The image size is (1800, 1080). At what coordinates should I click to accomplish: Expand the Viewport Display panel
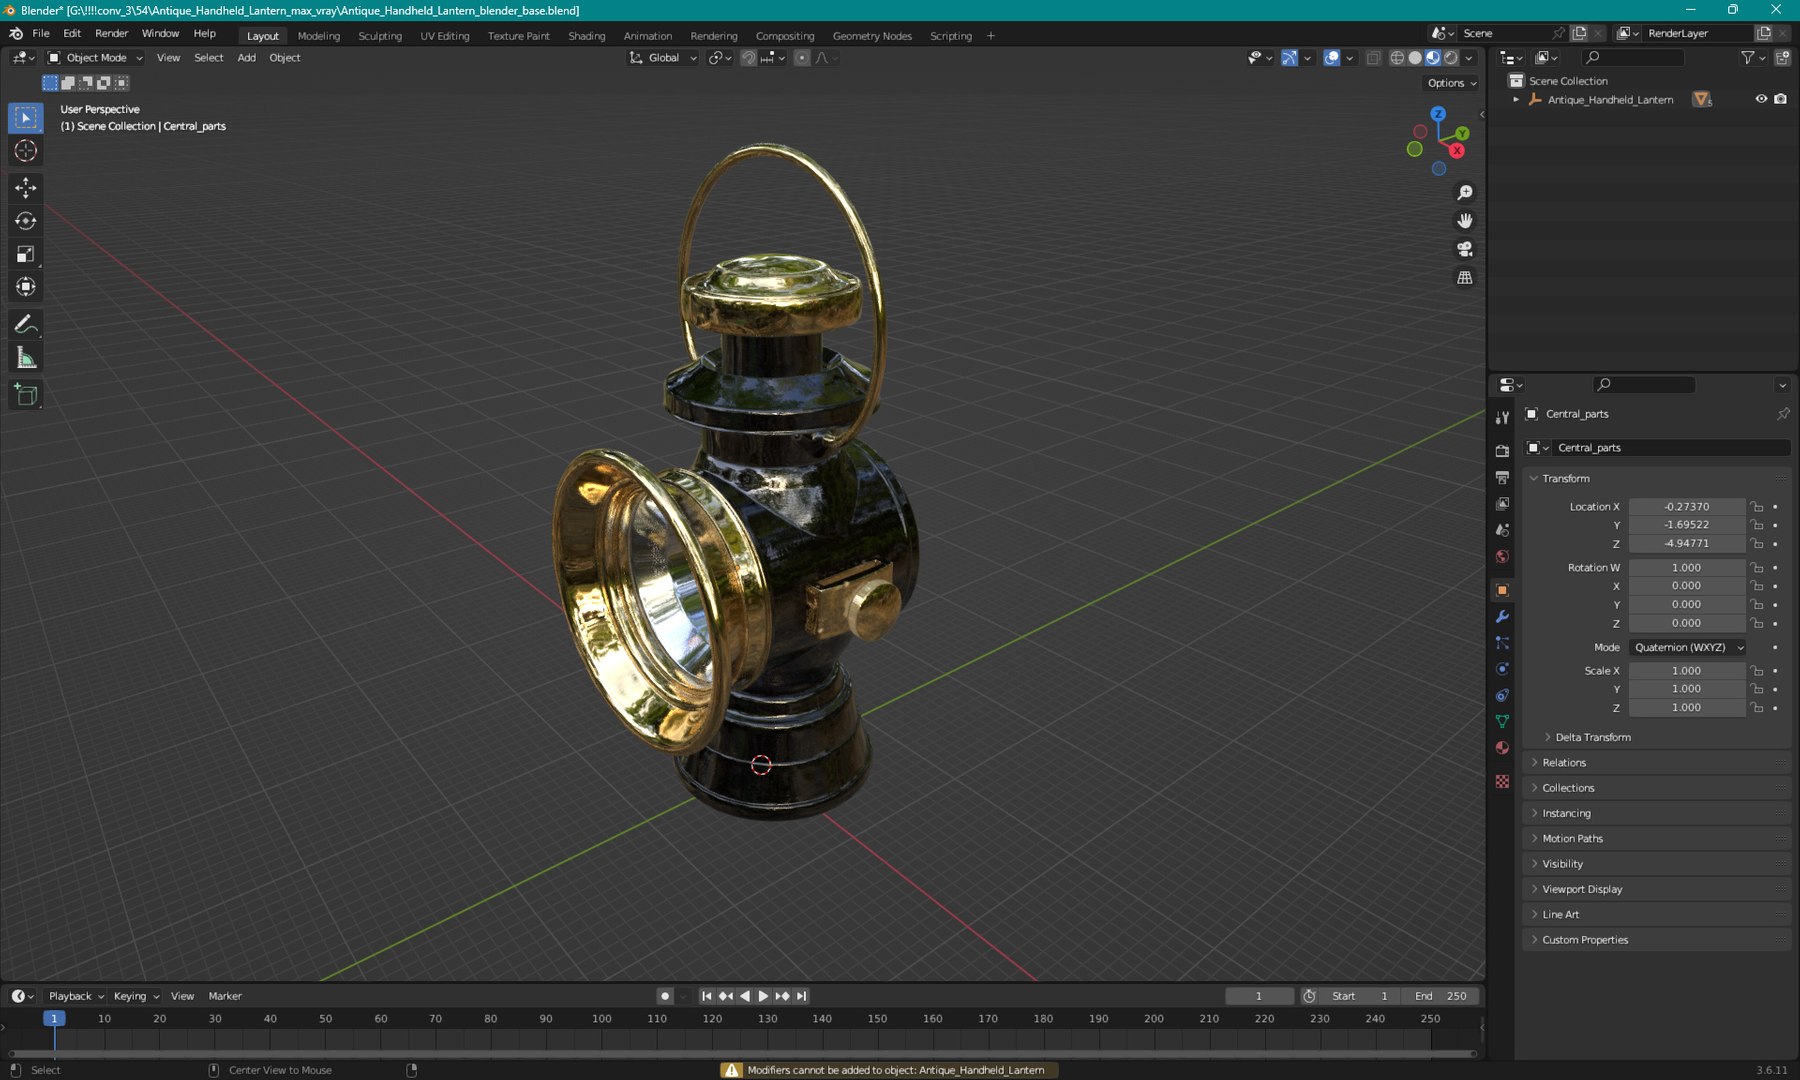[x=1581, y=889]
